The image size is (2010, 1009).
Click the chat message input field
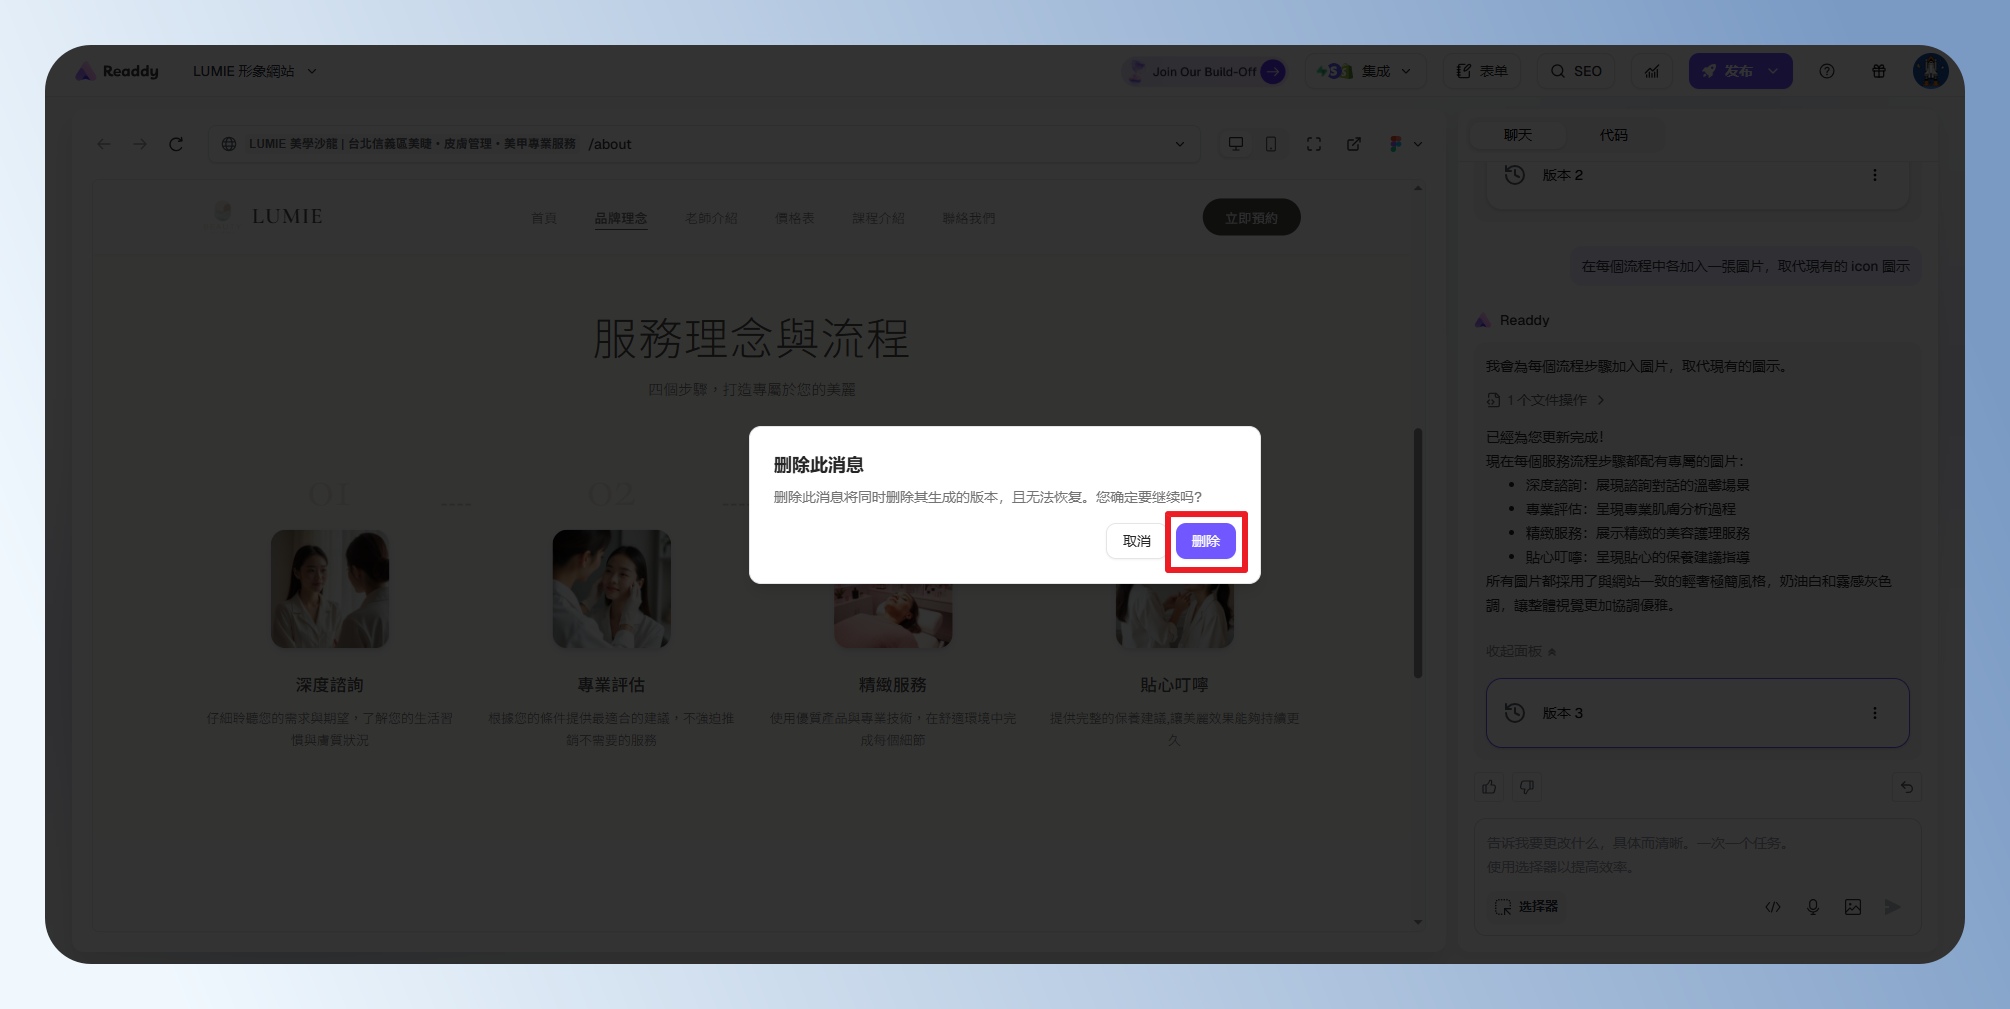1696,854
